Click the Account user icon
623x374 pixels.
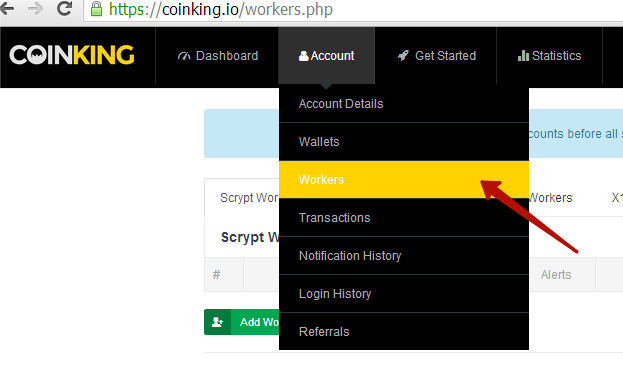[303, 56]
